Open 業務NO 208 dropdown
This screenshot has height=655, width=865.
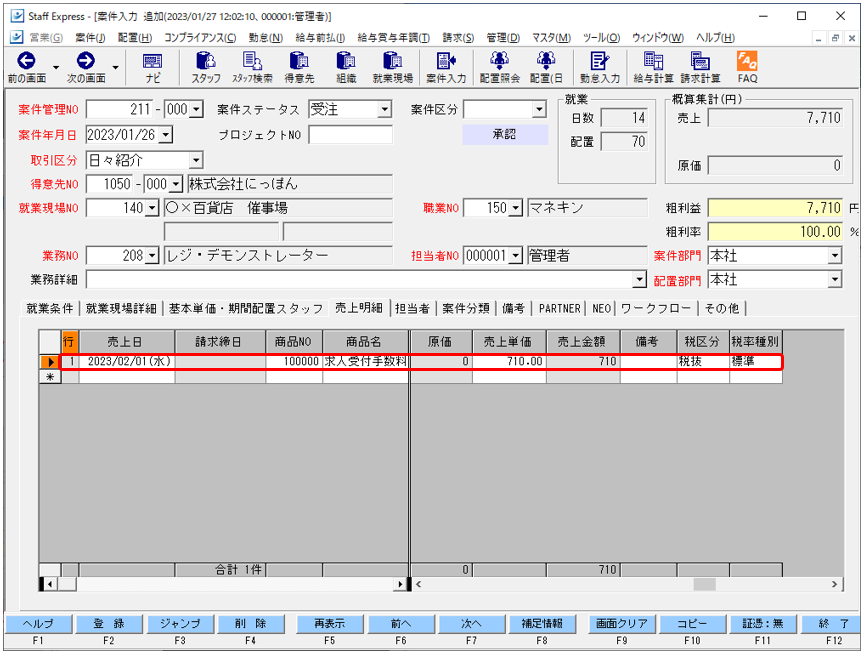152,256
